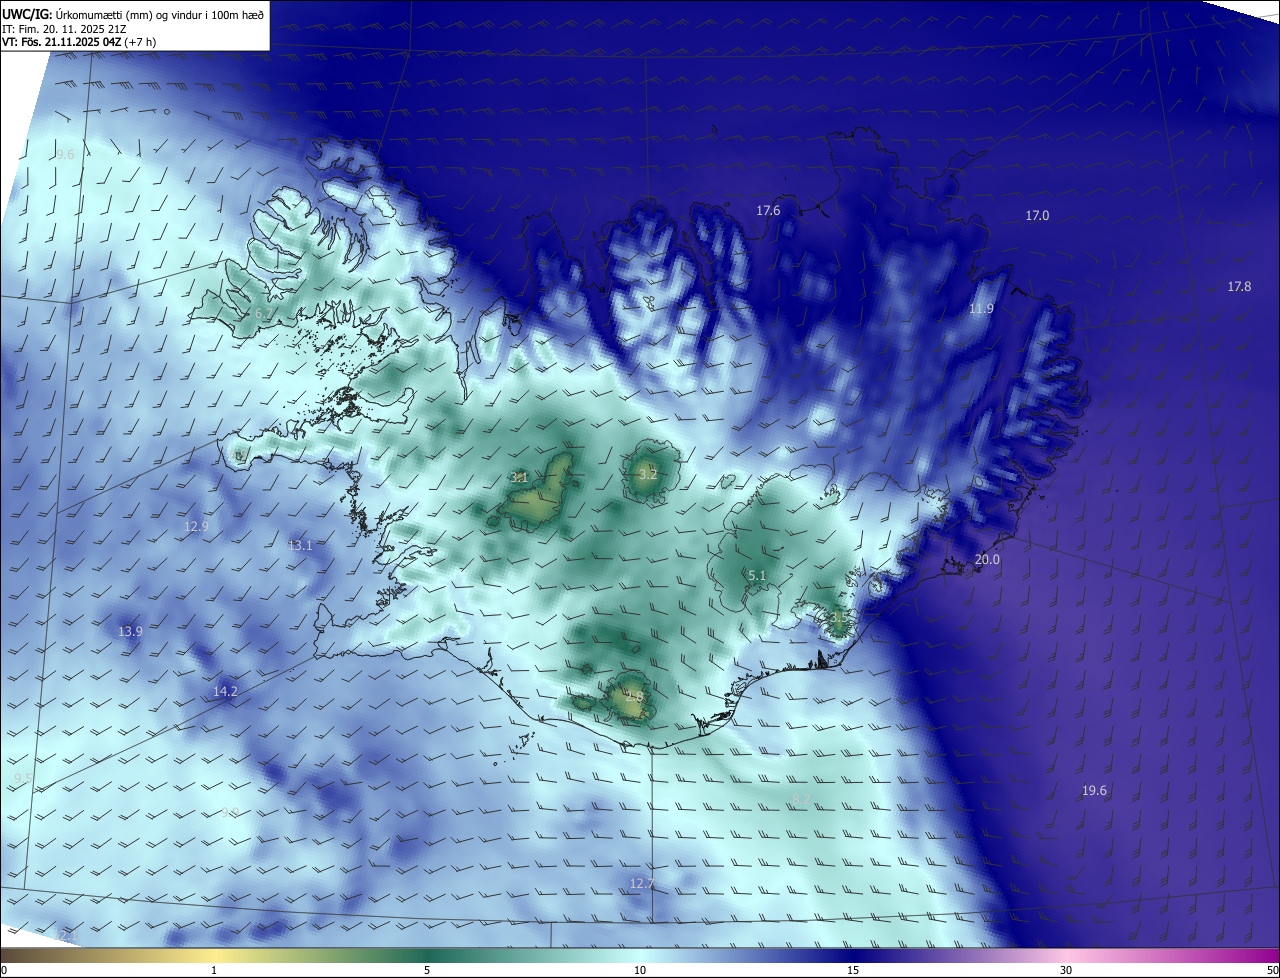Click the 'IT: Fim. 20. 11. 2025 21Z' line
This screenshot has width=1280, height=978.
pos(64,29)
